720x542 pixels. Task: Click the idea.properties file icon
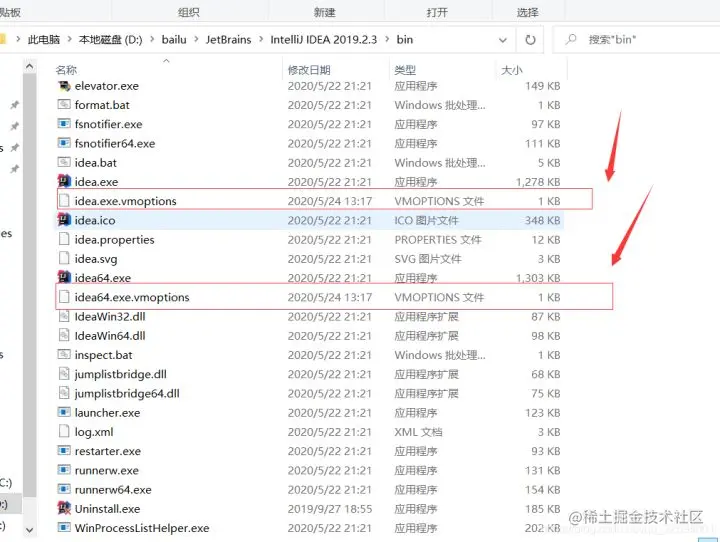[x=64, y=239]
